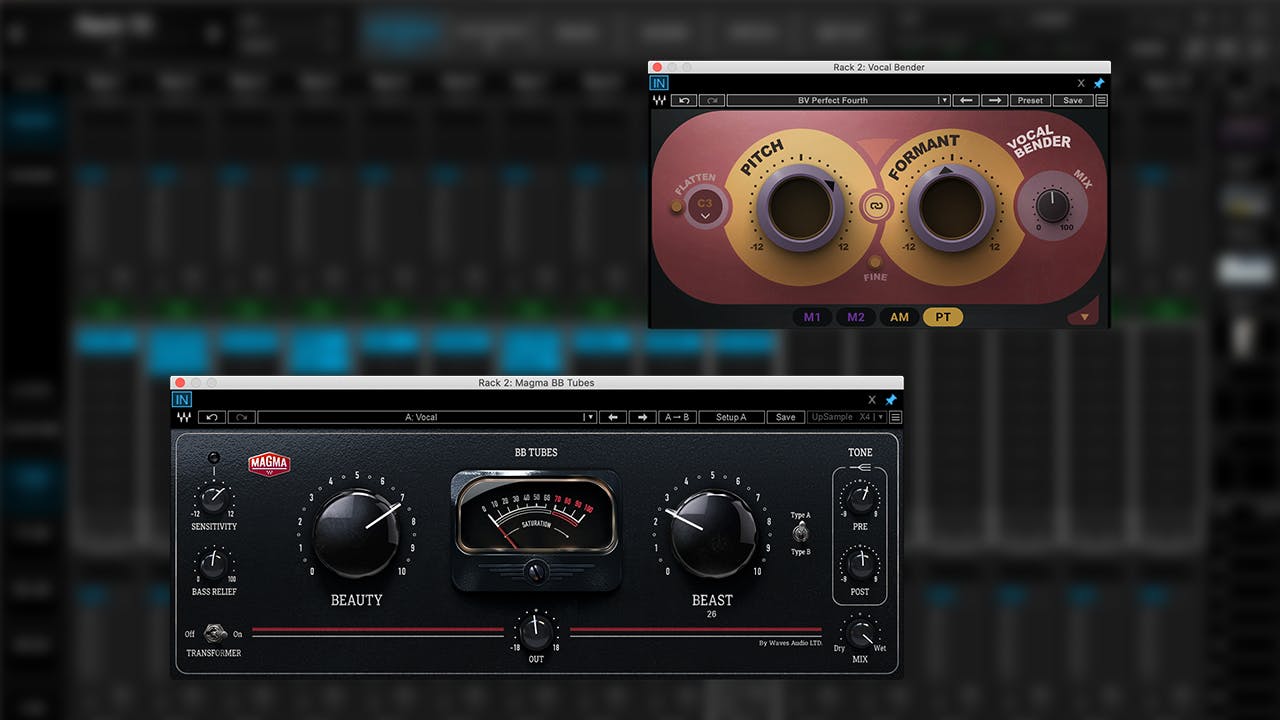Image resolution: width=1280 pixels, height=720 pixels.
Task: Save the current Vocal Bender preset
Action: pos(1071,100)
